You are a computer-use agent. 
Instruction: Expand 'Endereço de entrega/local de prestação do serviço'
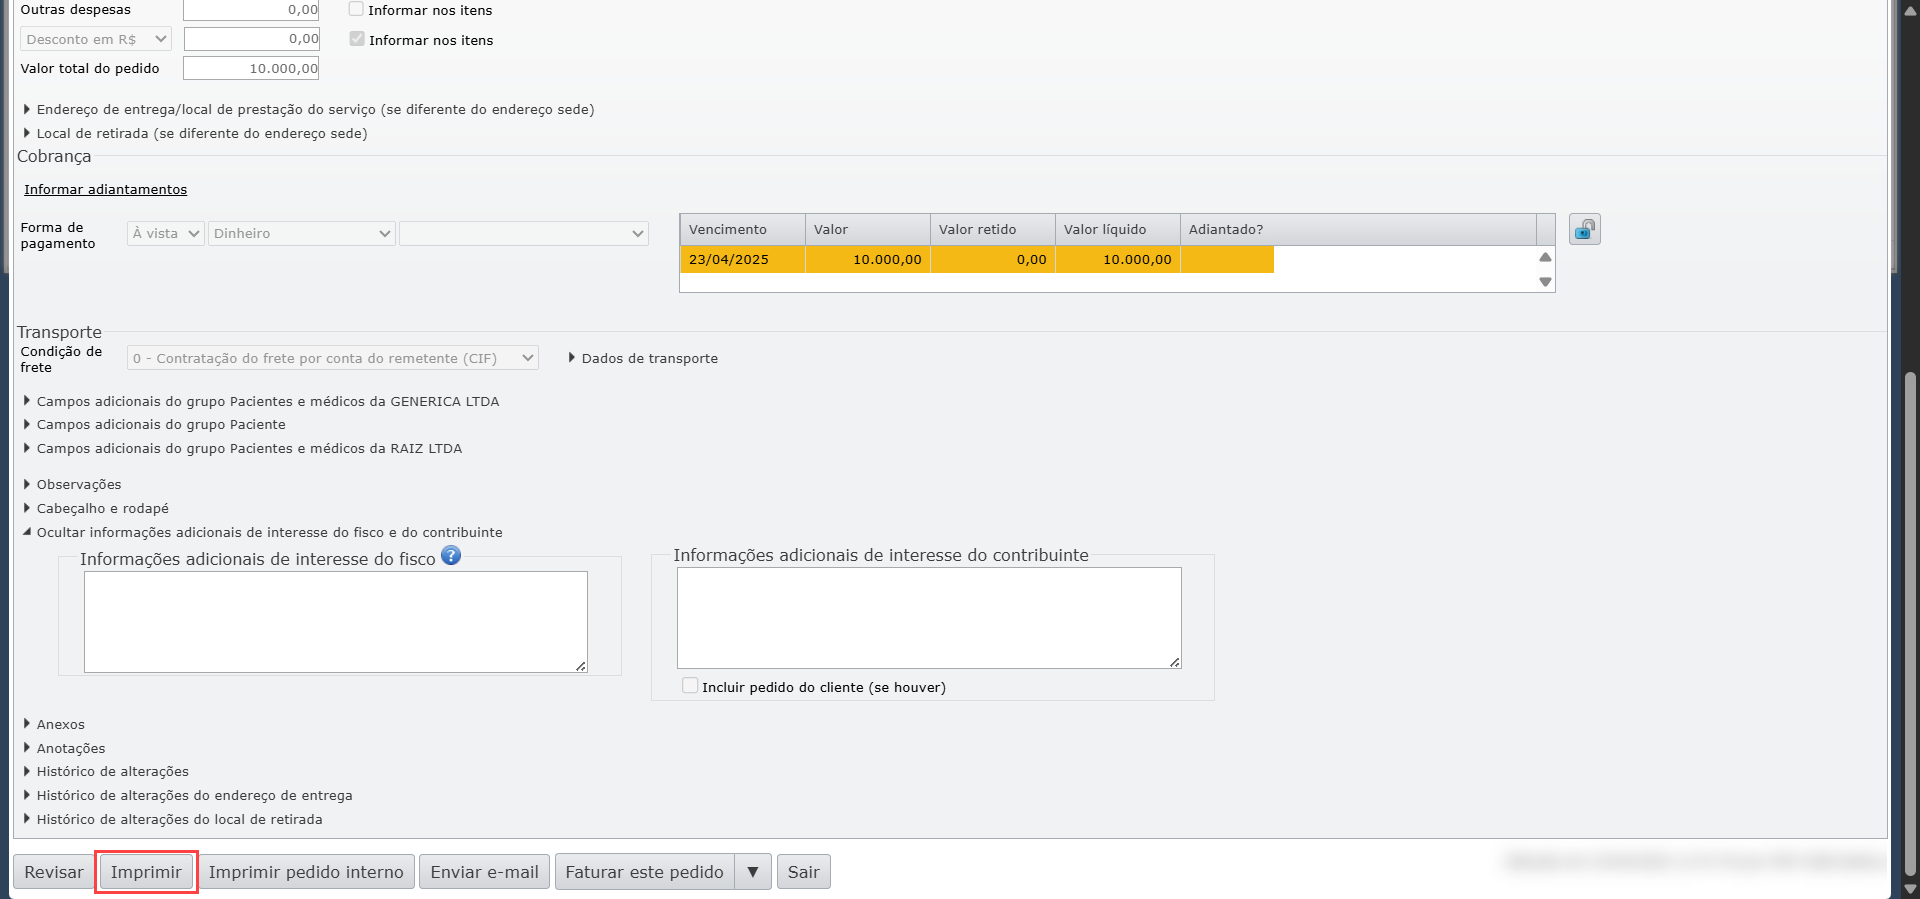point(309,109)
